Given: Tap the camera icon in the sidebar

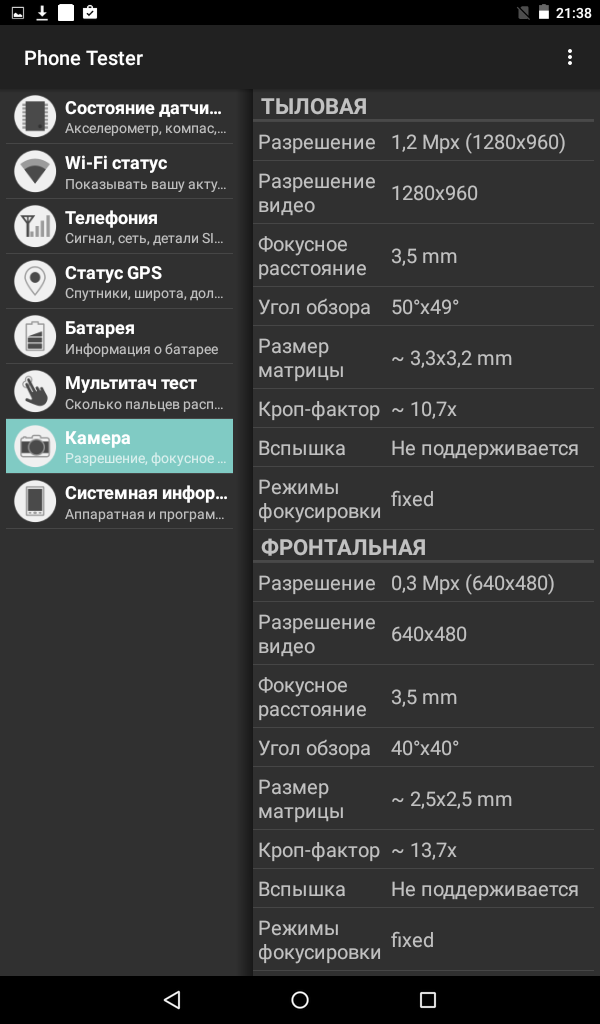Looking at the screenshot, I should pos(35,446).
